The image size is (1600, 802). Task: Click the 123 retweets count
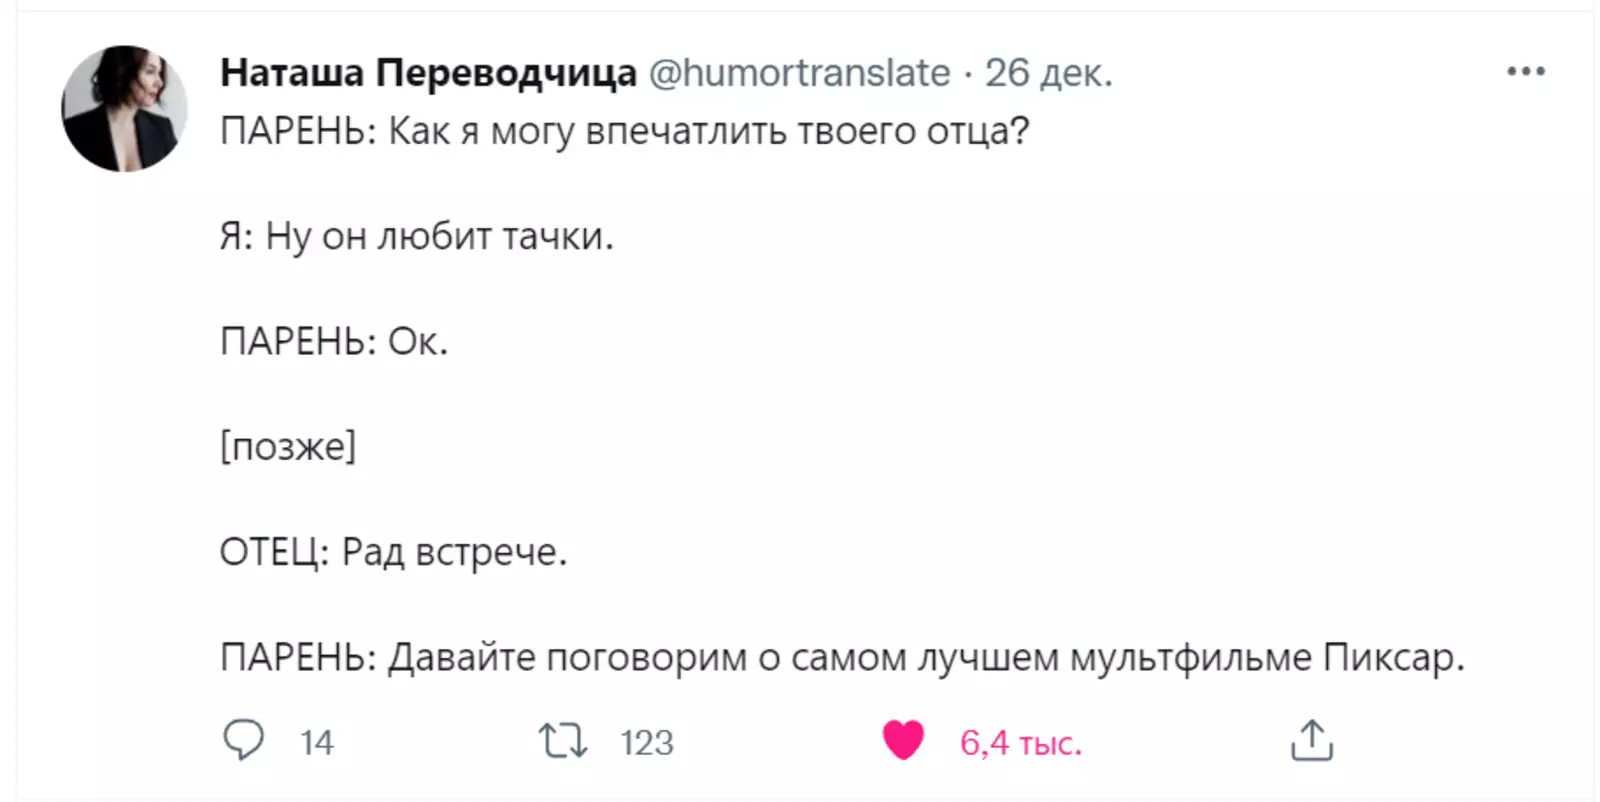[x=647, y=742]
